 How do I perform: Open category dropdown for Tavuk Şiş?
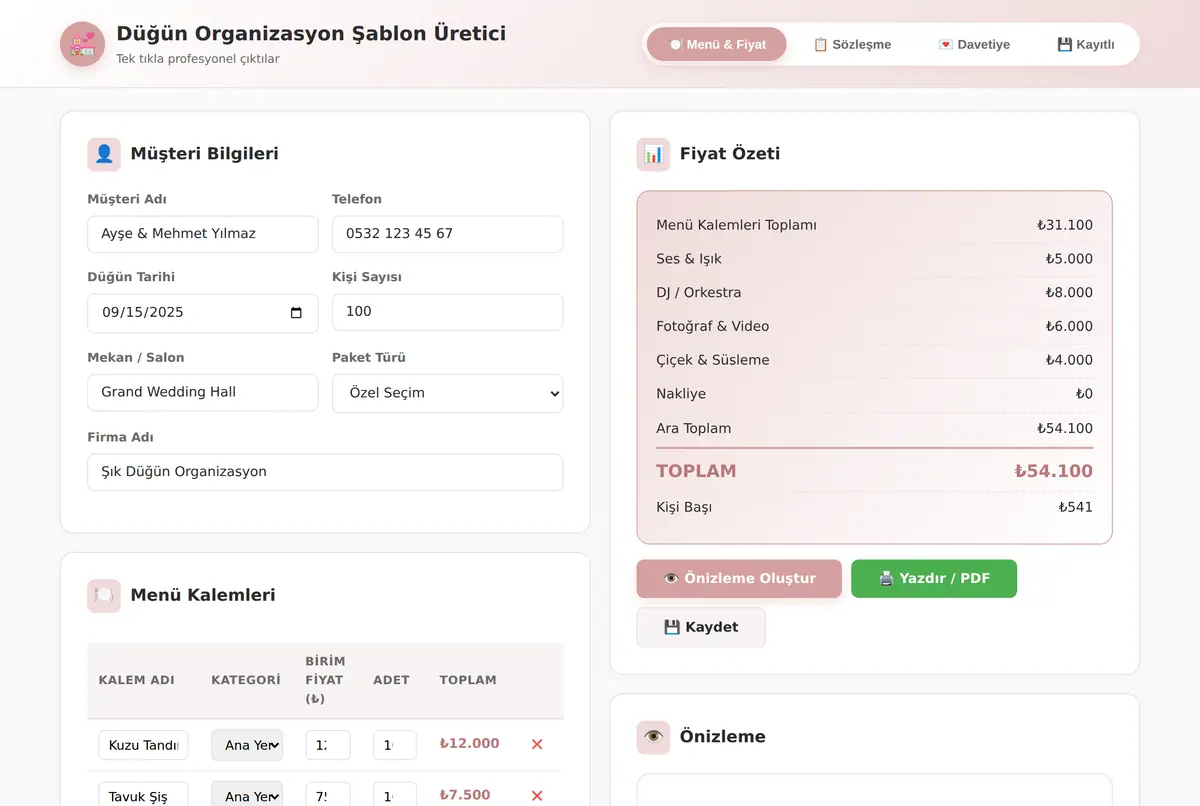[x=247, y=796]
